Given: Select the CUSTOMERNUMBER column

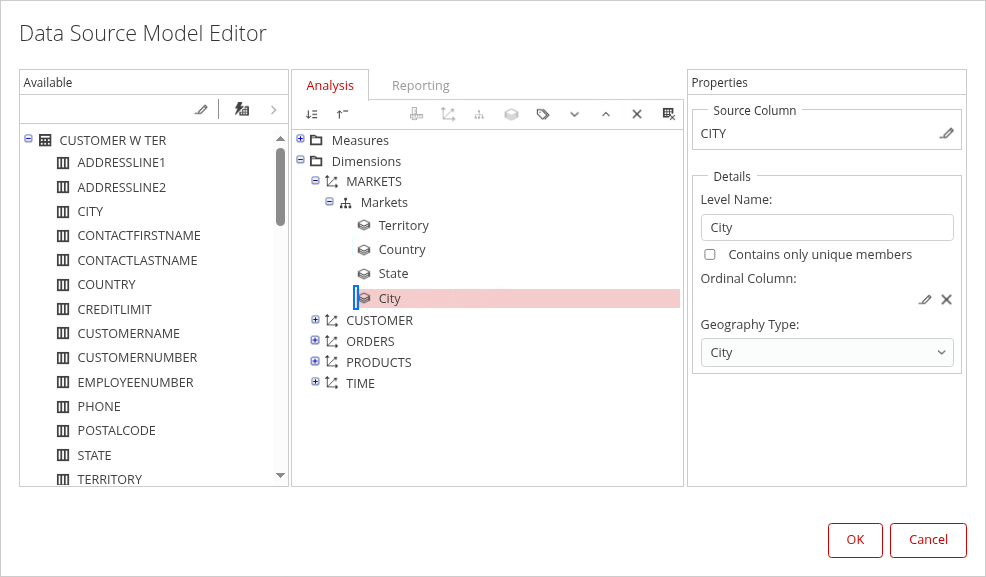Looking at the screenshot, I should [x=137, y=358].
